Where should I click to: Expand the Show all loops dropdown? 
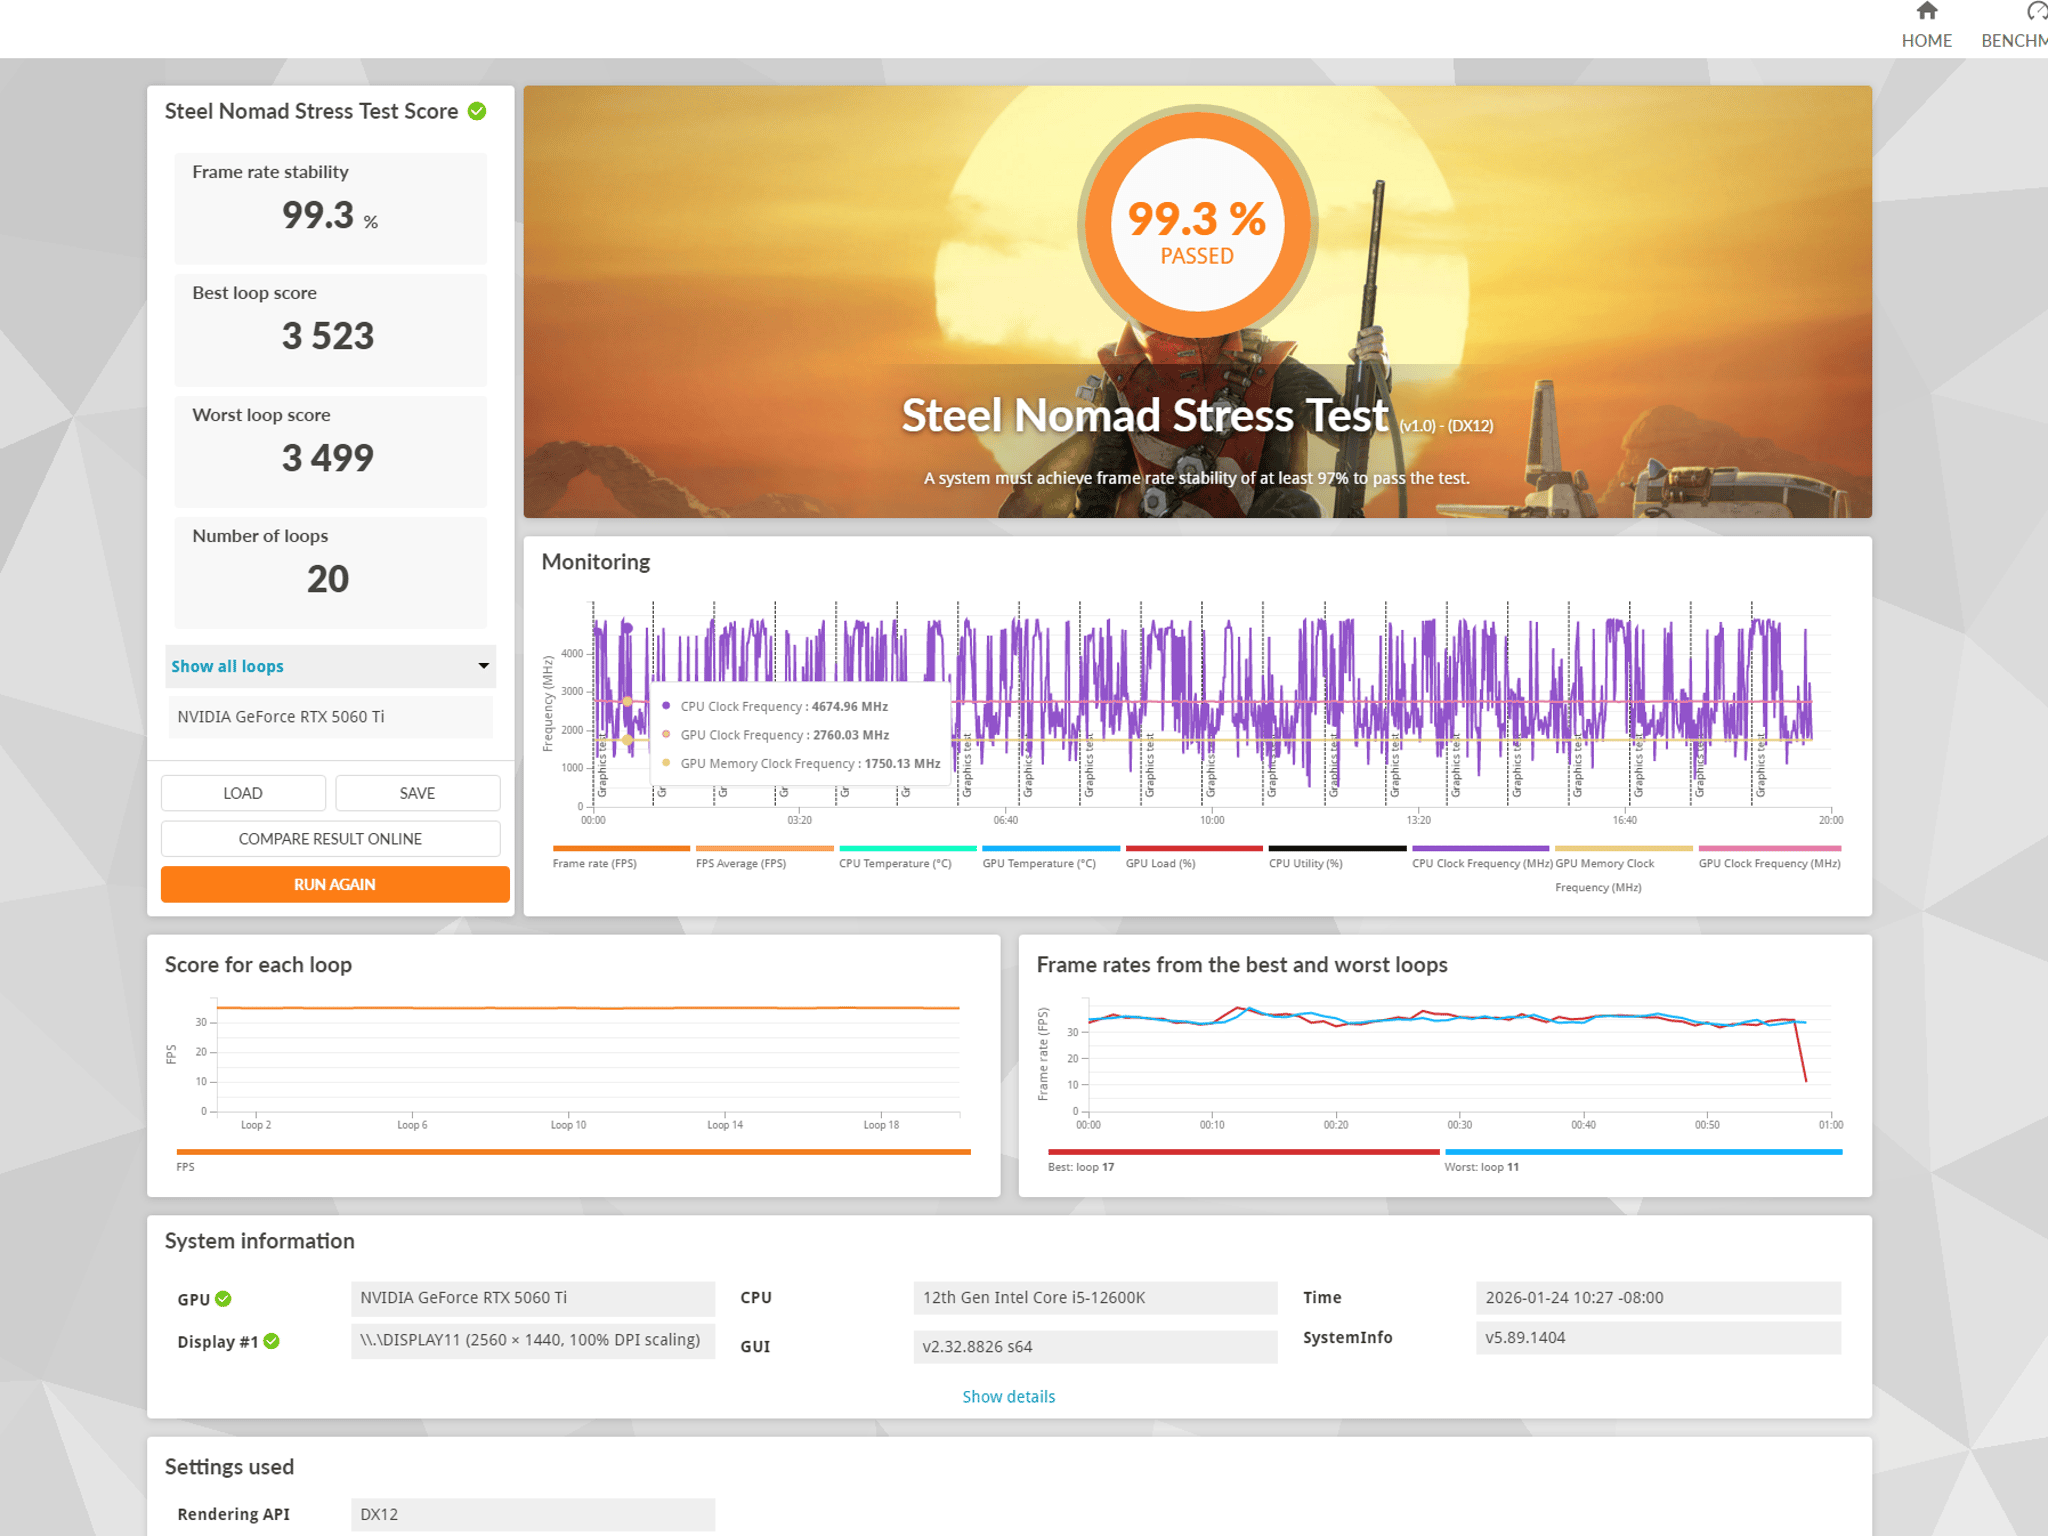coord(330,666)
